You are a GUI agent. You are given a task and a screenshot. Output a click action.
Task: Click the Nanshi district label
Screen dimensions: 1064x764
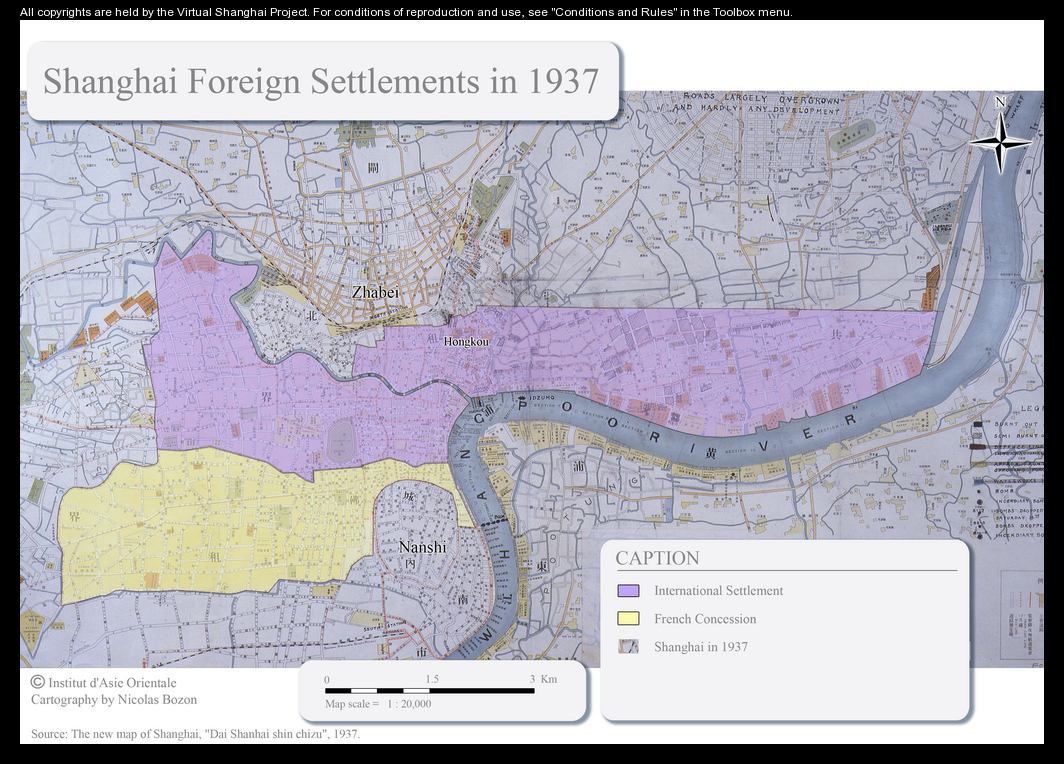tap(422, 547)
